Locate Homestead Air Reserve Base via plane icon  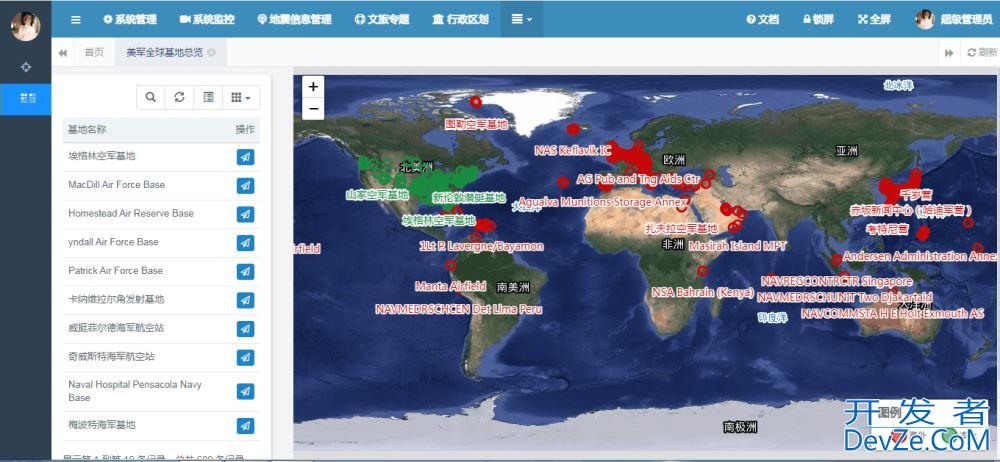click(x=246, y=214)
